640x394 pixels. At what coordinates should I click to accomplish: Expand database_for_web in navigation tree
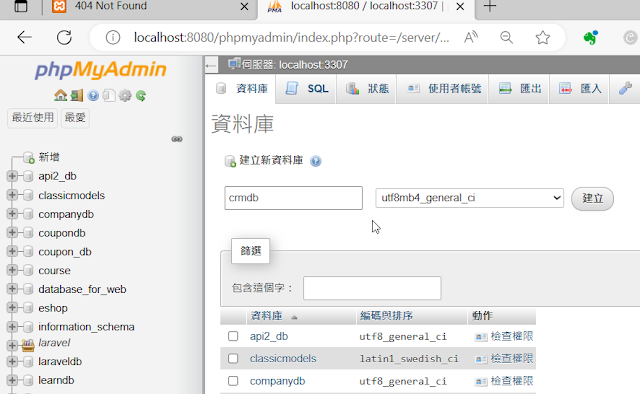[12, 289]
